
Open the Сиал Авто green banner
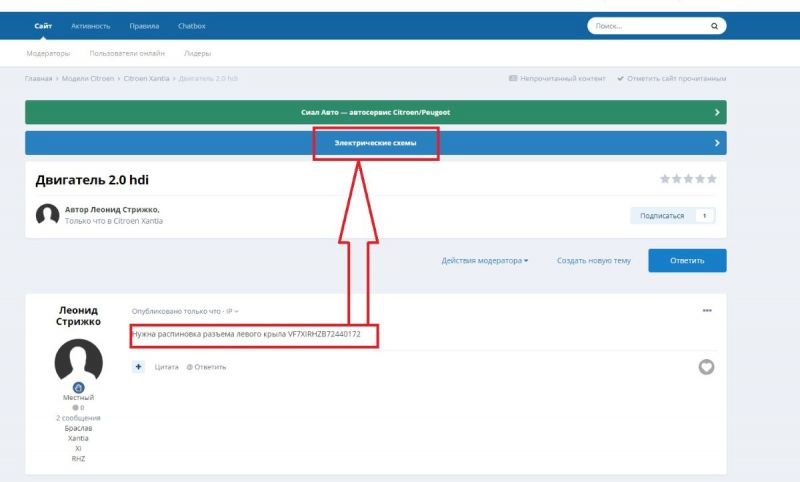[375, 112]
